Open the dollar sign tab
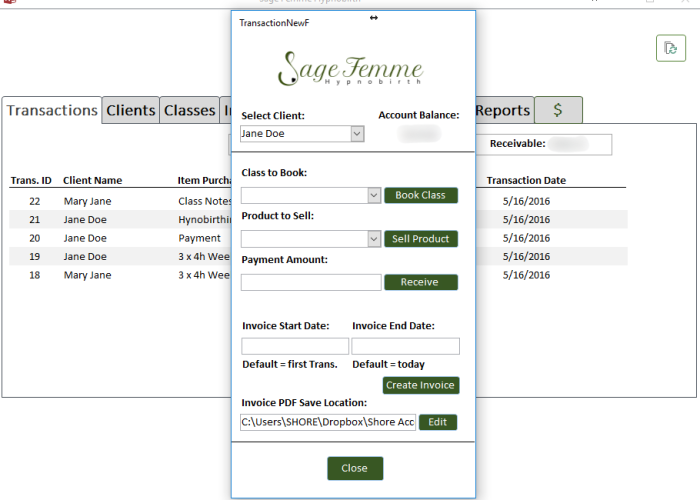The width and height of the screenshot is (700, 500). point(557,110)
